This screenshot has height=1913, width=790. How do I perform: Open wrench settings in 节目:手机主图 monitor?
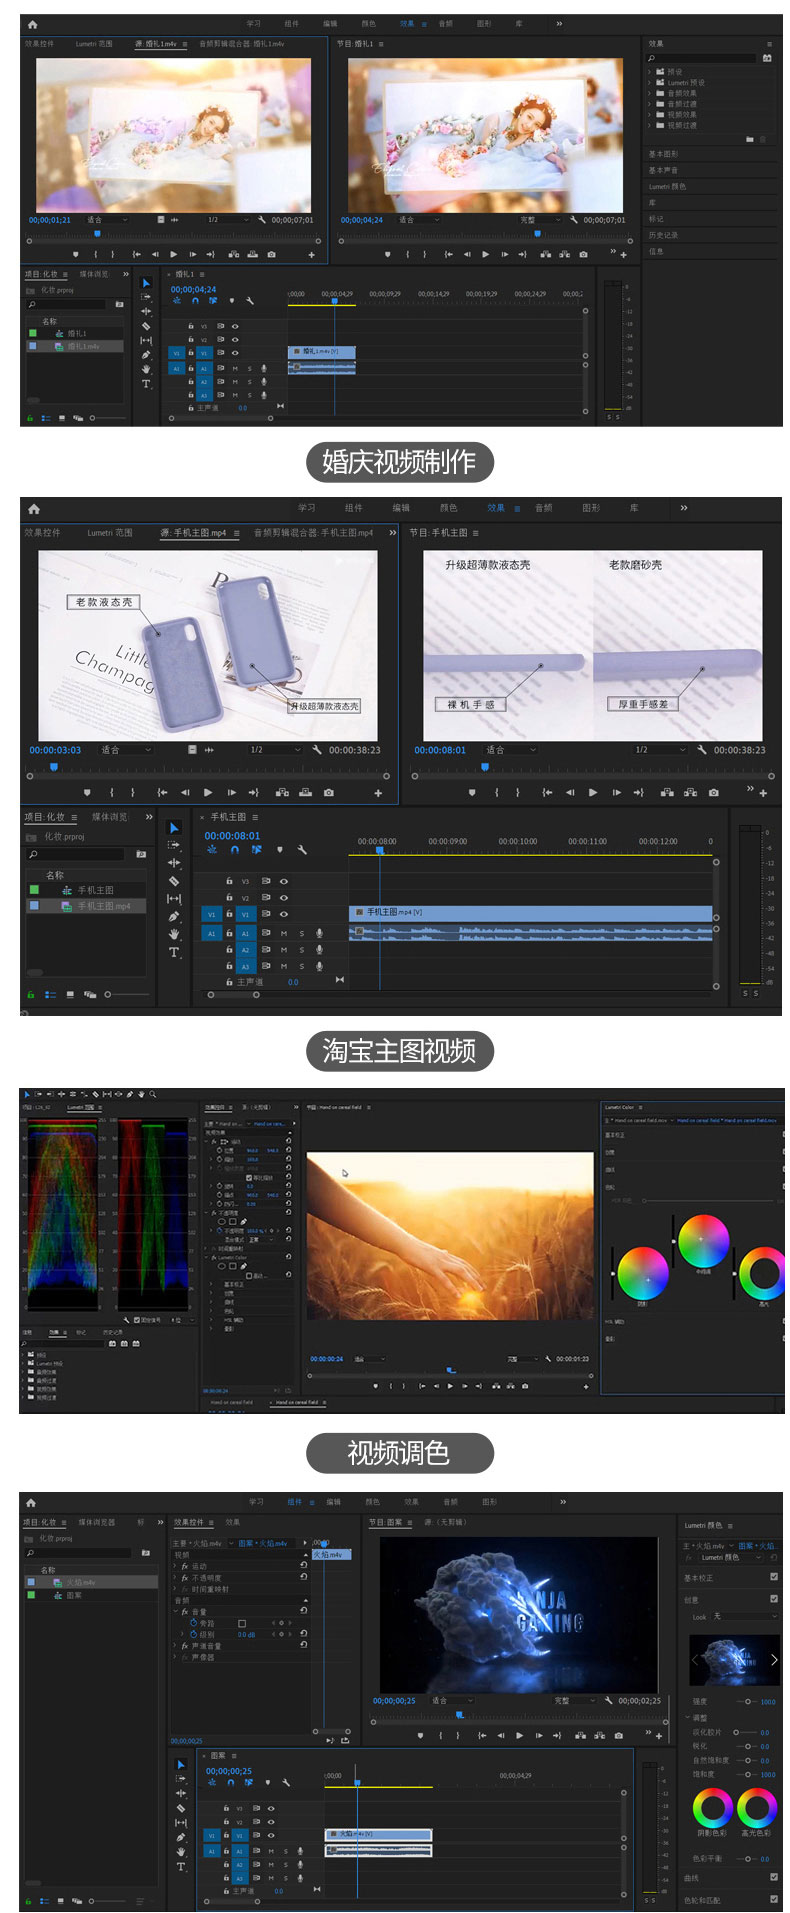click(x=702, y=749)
